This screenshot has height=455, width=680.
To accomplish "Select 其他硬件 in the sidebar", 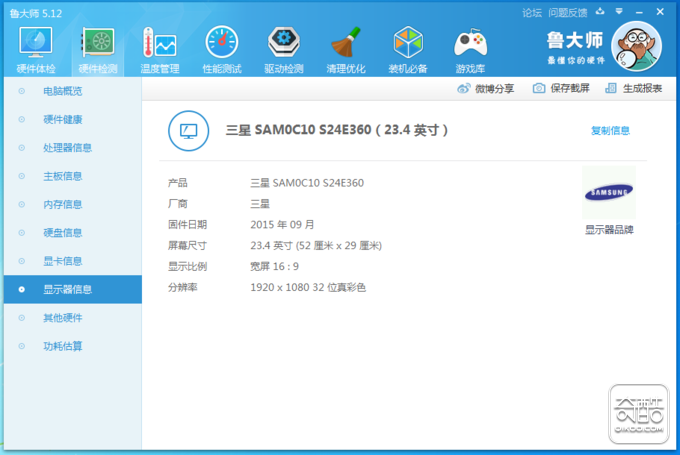I will pyautogui.click(x=73, y=318).
